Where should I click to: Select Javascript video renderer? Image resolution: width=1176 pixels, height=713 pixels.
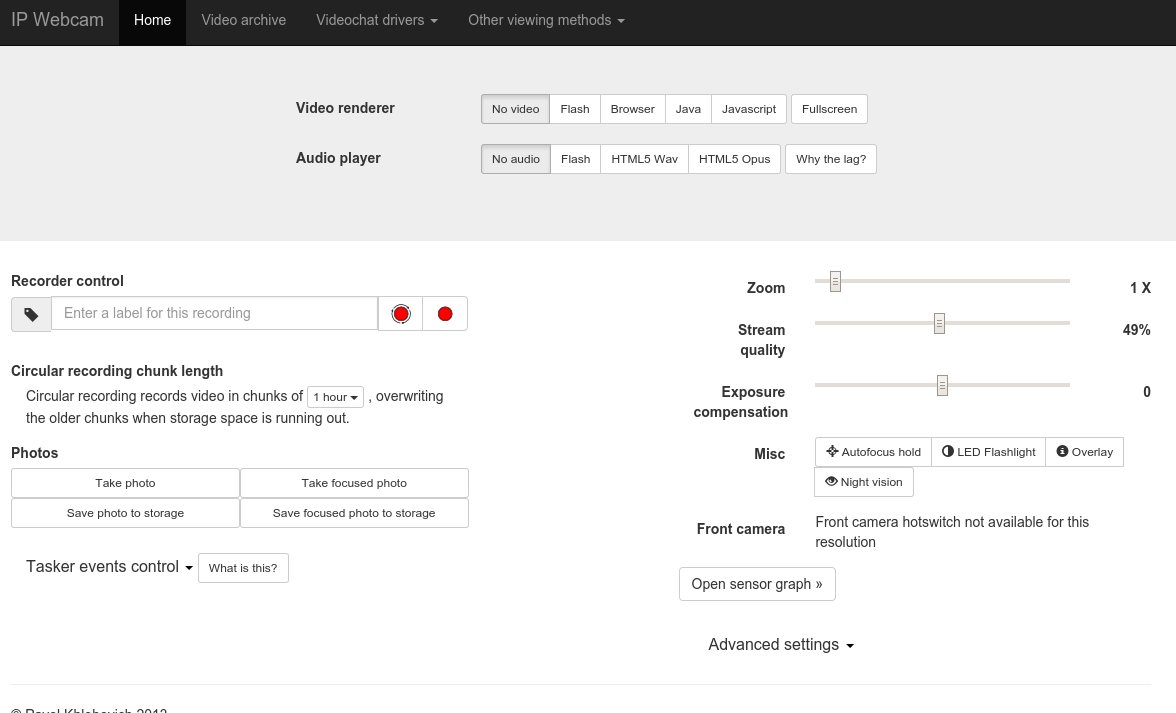click(748, 109)
